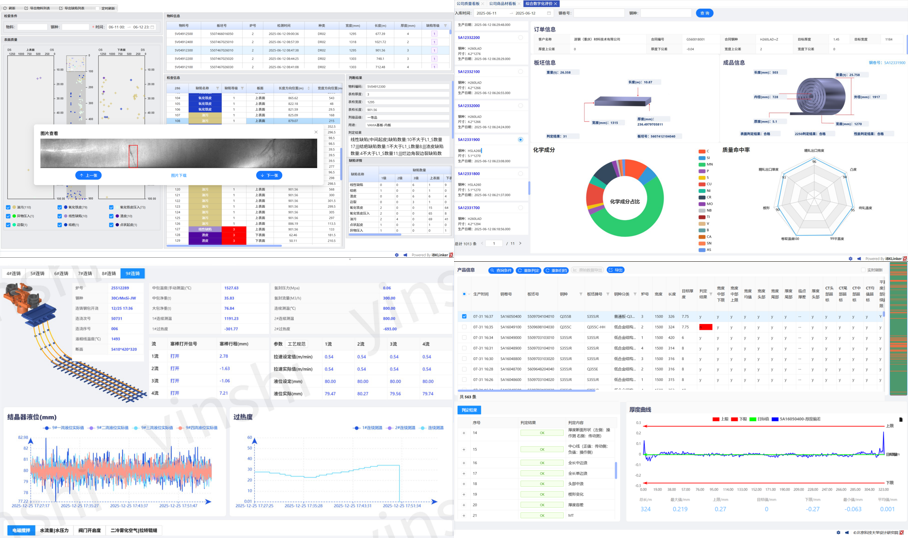Open the 水流量|水压力 bottom tab
The image size is (908, 538).
pyautogui.click(x=54, y=530)
